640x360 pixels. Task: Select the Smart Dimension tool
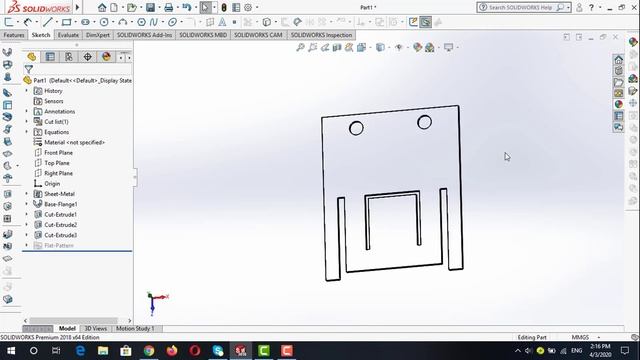[28, 22]
